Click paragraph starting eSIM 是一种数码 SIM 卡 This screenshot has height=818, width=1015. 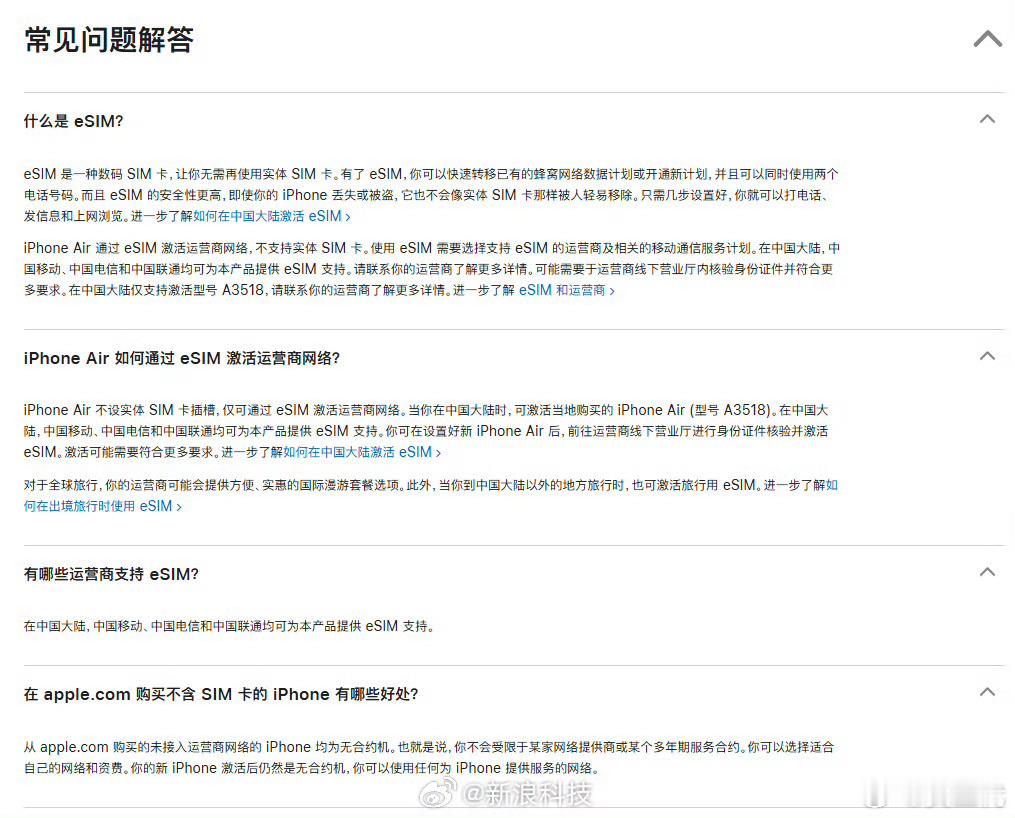coord(431,195)
